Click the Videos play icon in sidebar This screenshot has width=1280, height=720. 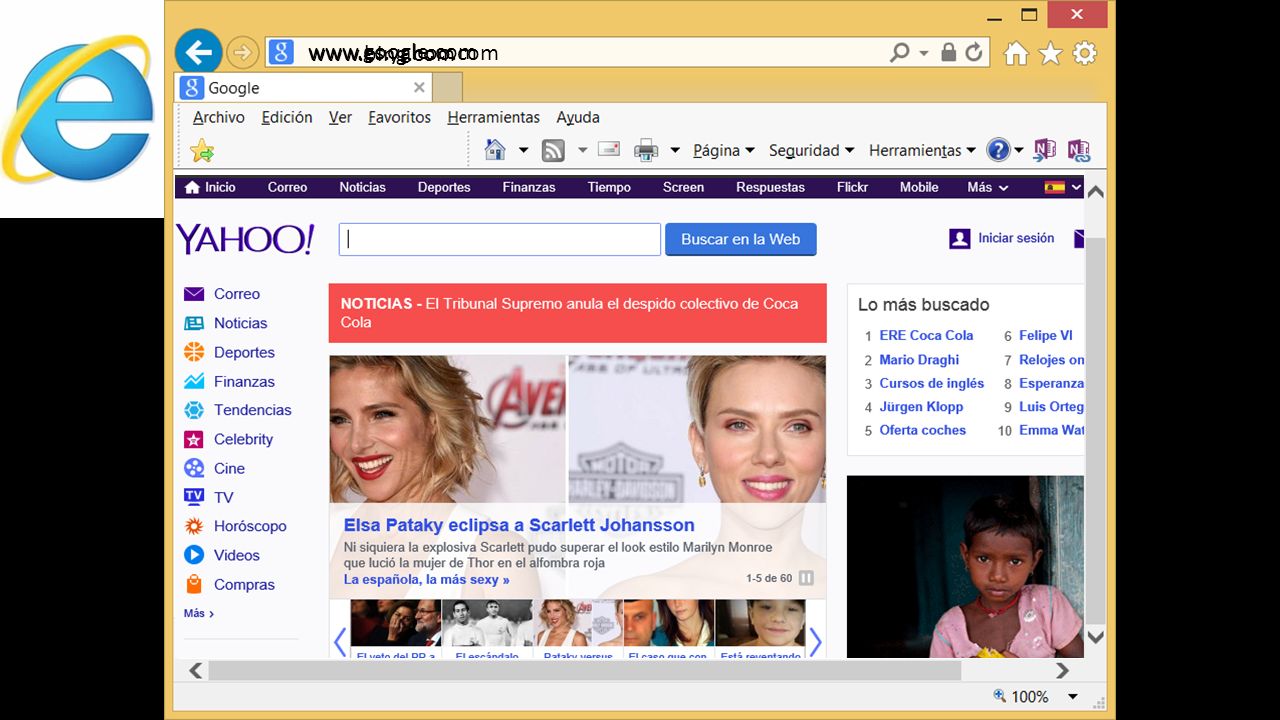pyautogui.click(x=194, y=555)
